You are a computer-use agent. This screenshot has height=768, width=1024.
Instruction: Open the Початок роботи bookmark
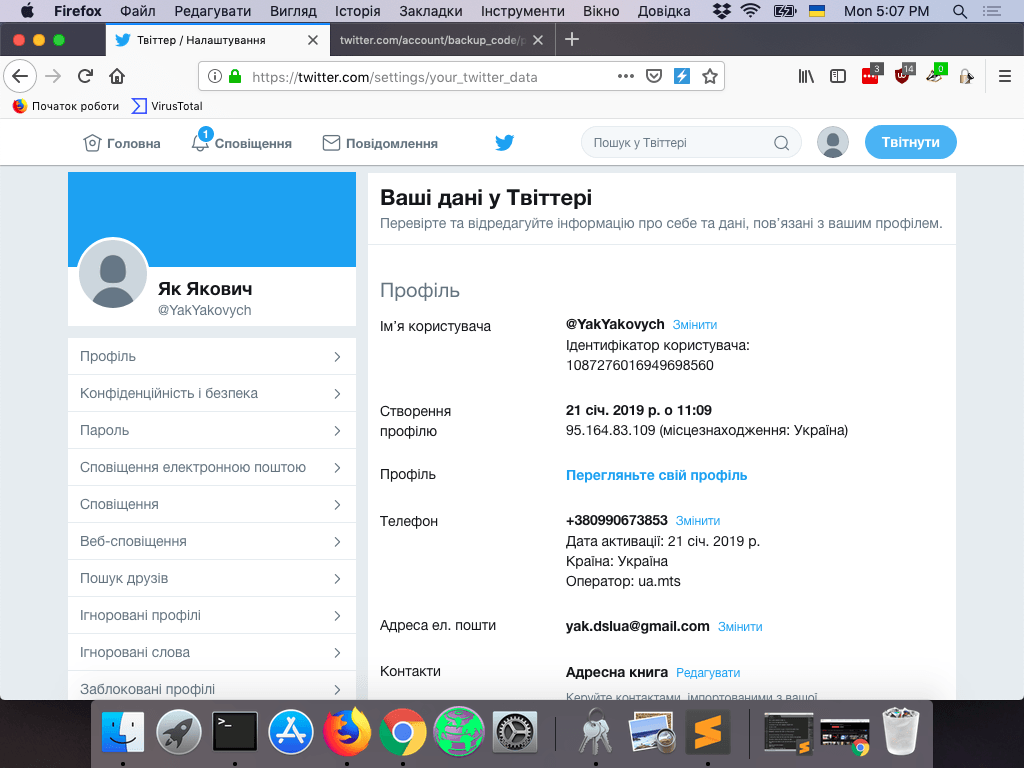tap(66, 106)
